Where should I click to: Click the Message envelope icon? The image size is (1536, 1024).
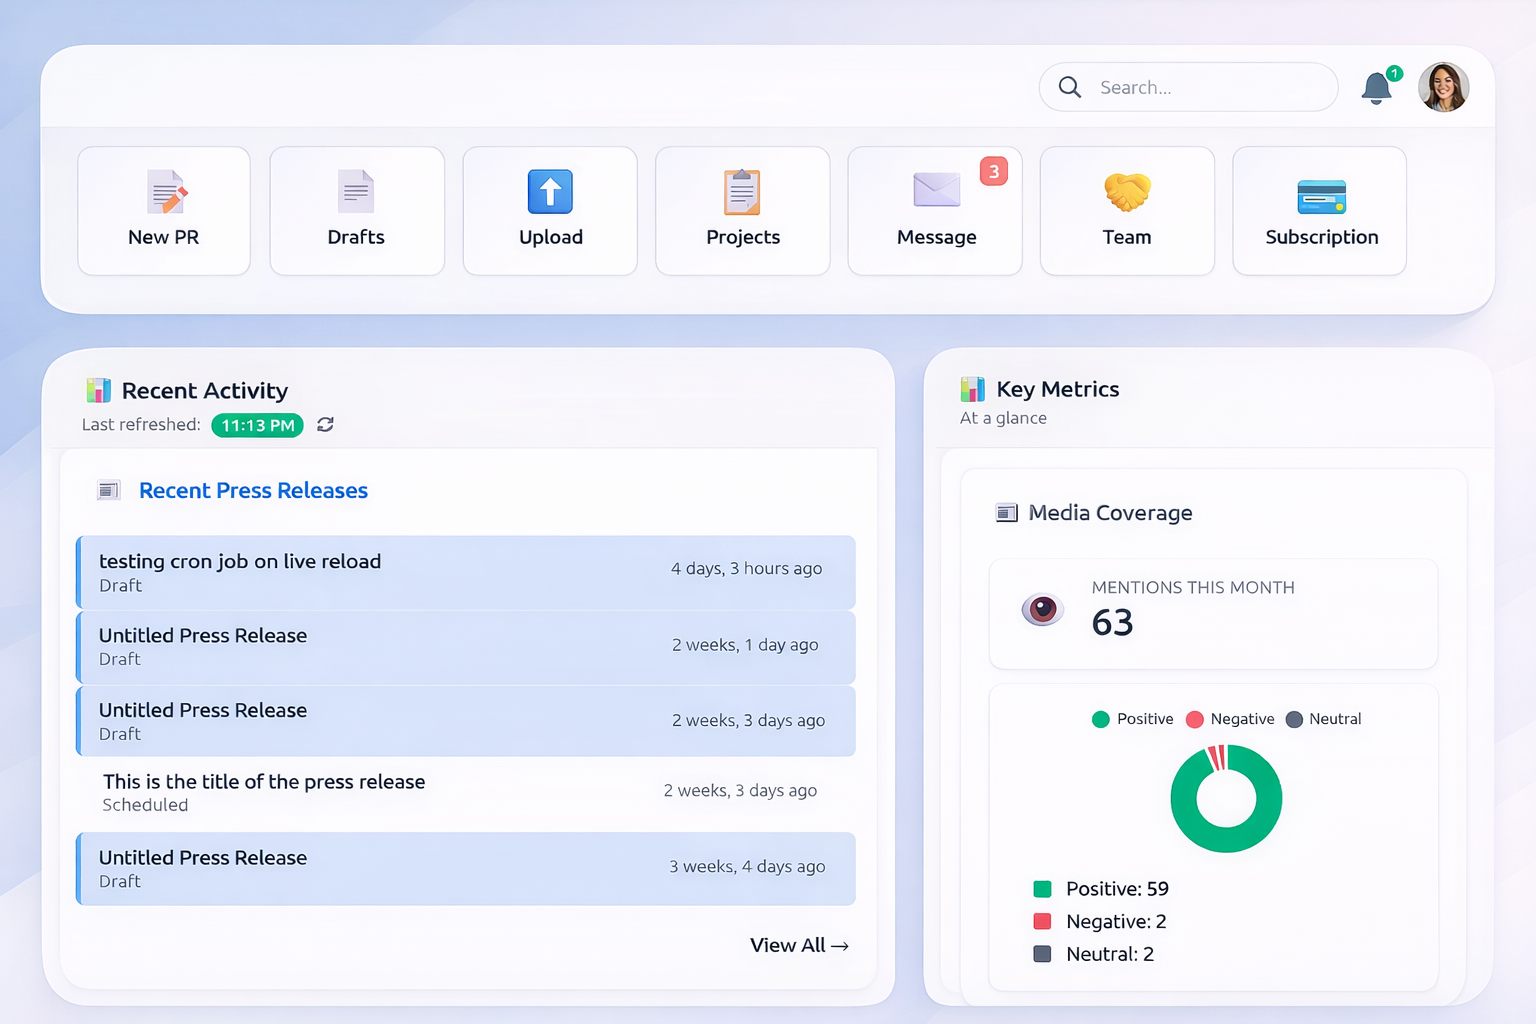click(937, 189)
